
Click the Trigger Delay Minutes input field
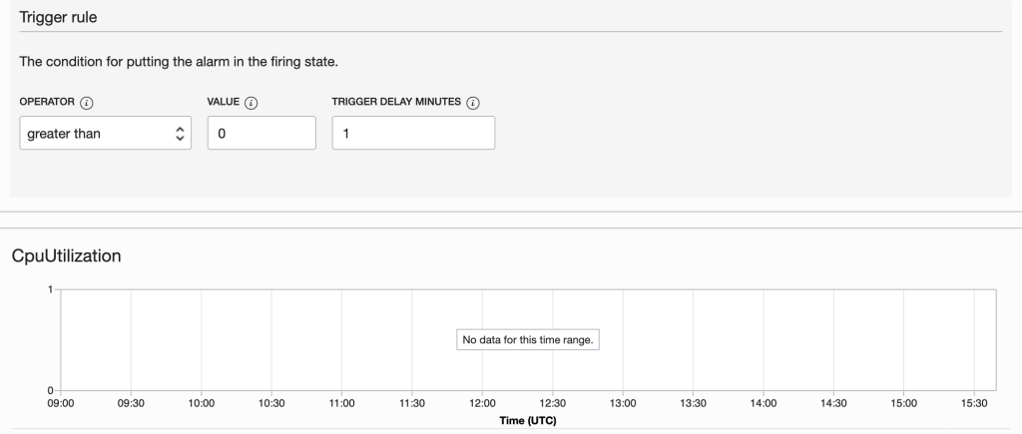[413, 133]
